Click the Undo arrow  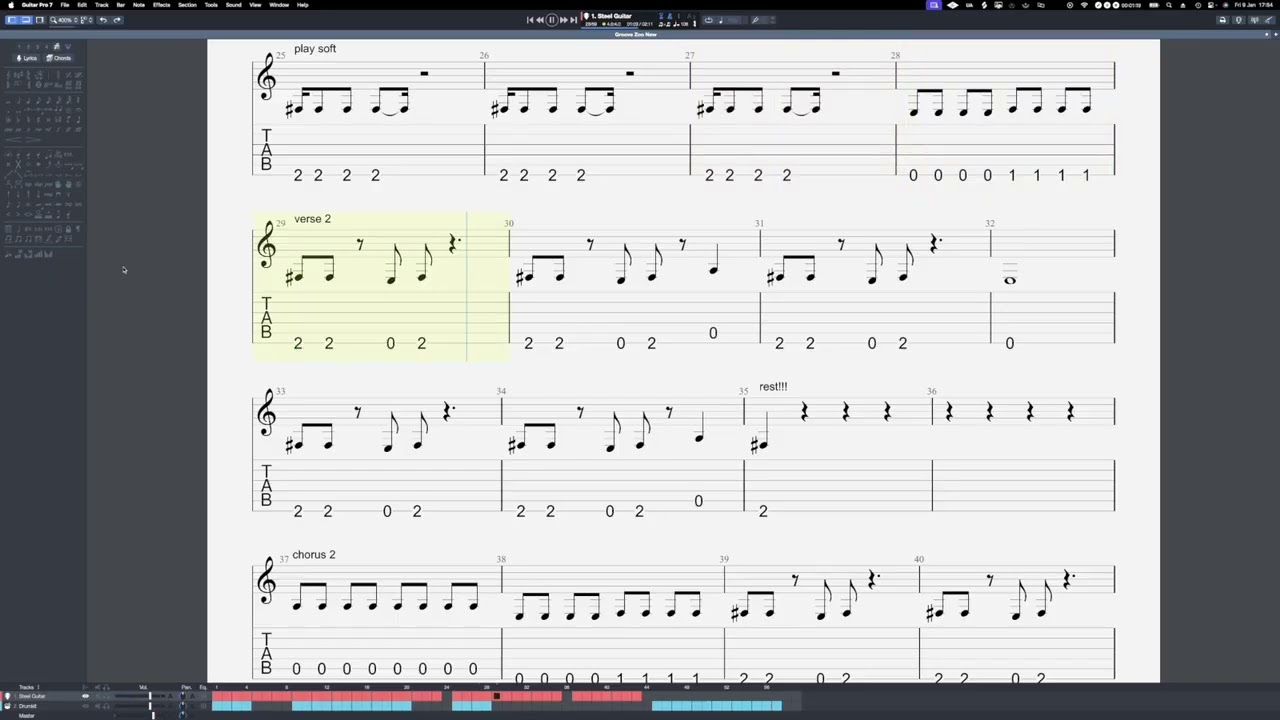click(103, 20)
